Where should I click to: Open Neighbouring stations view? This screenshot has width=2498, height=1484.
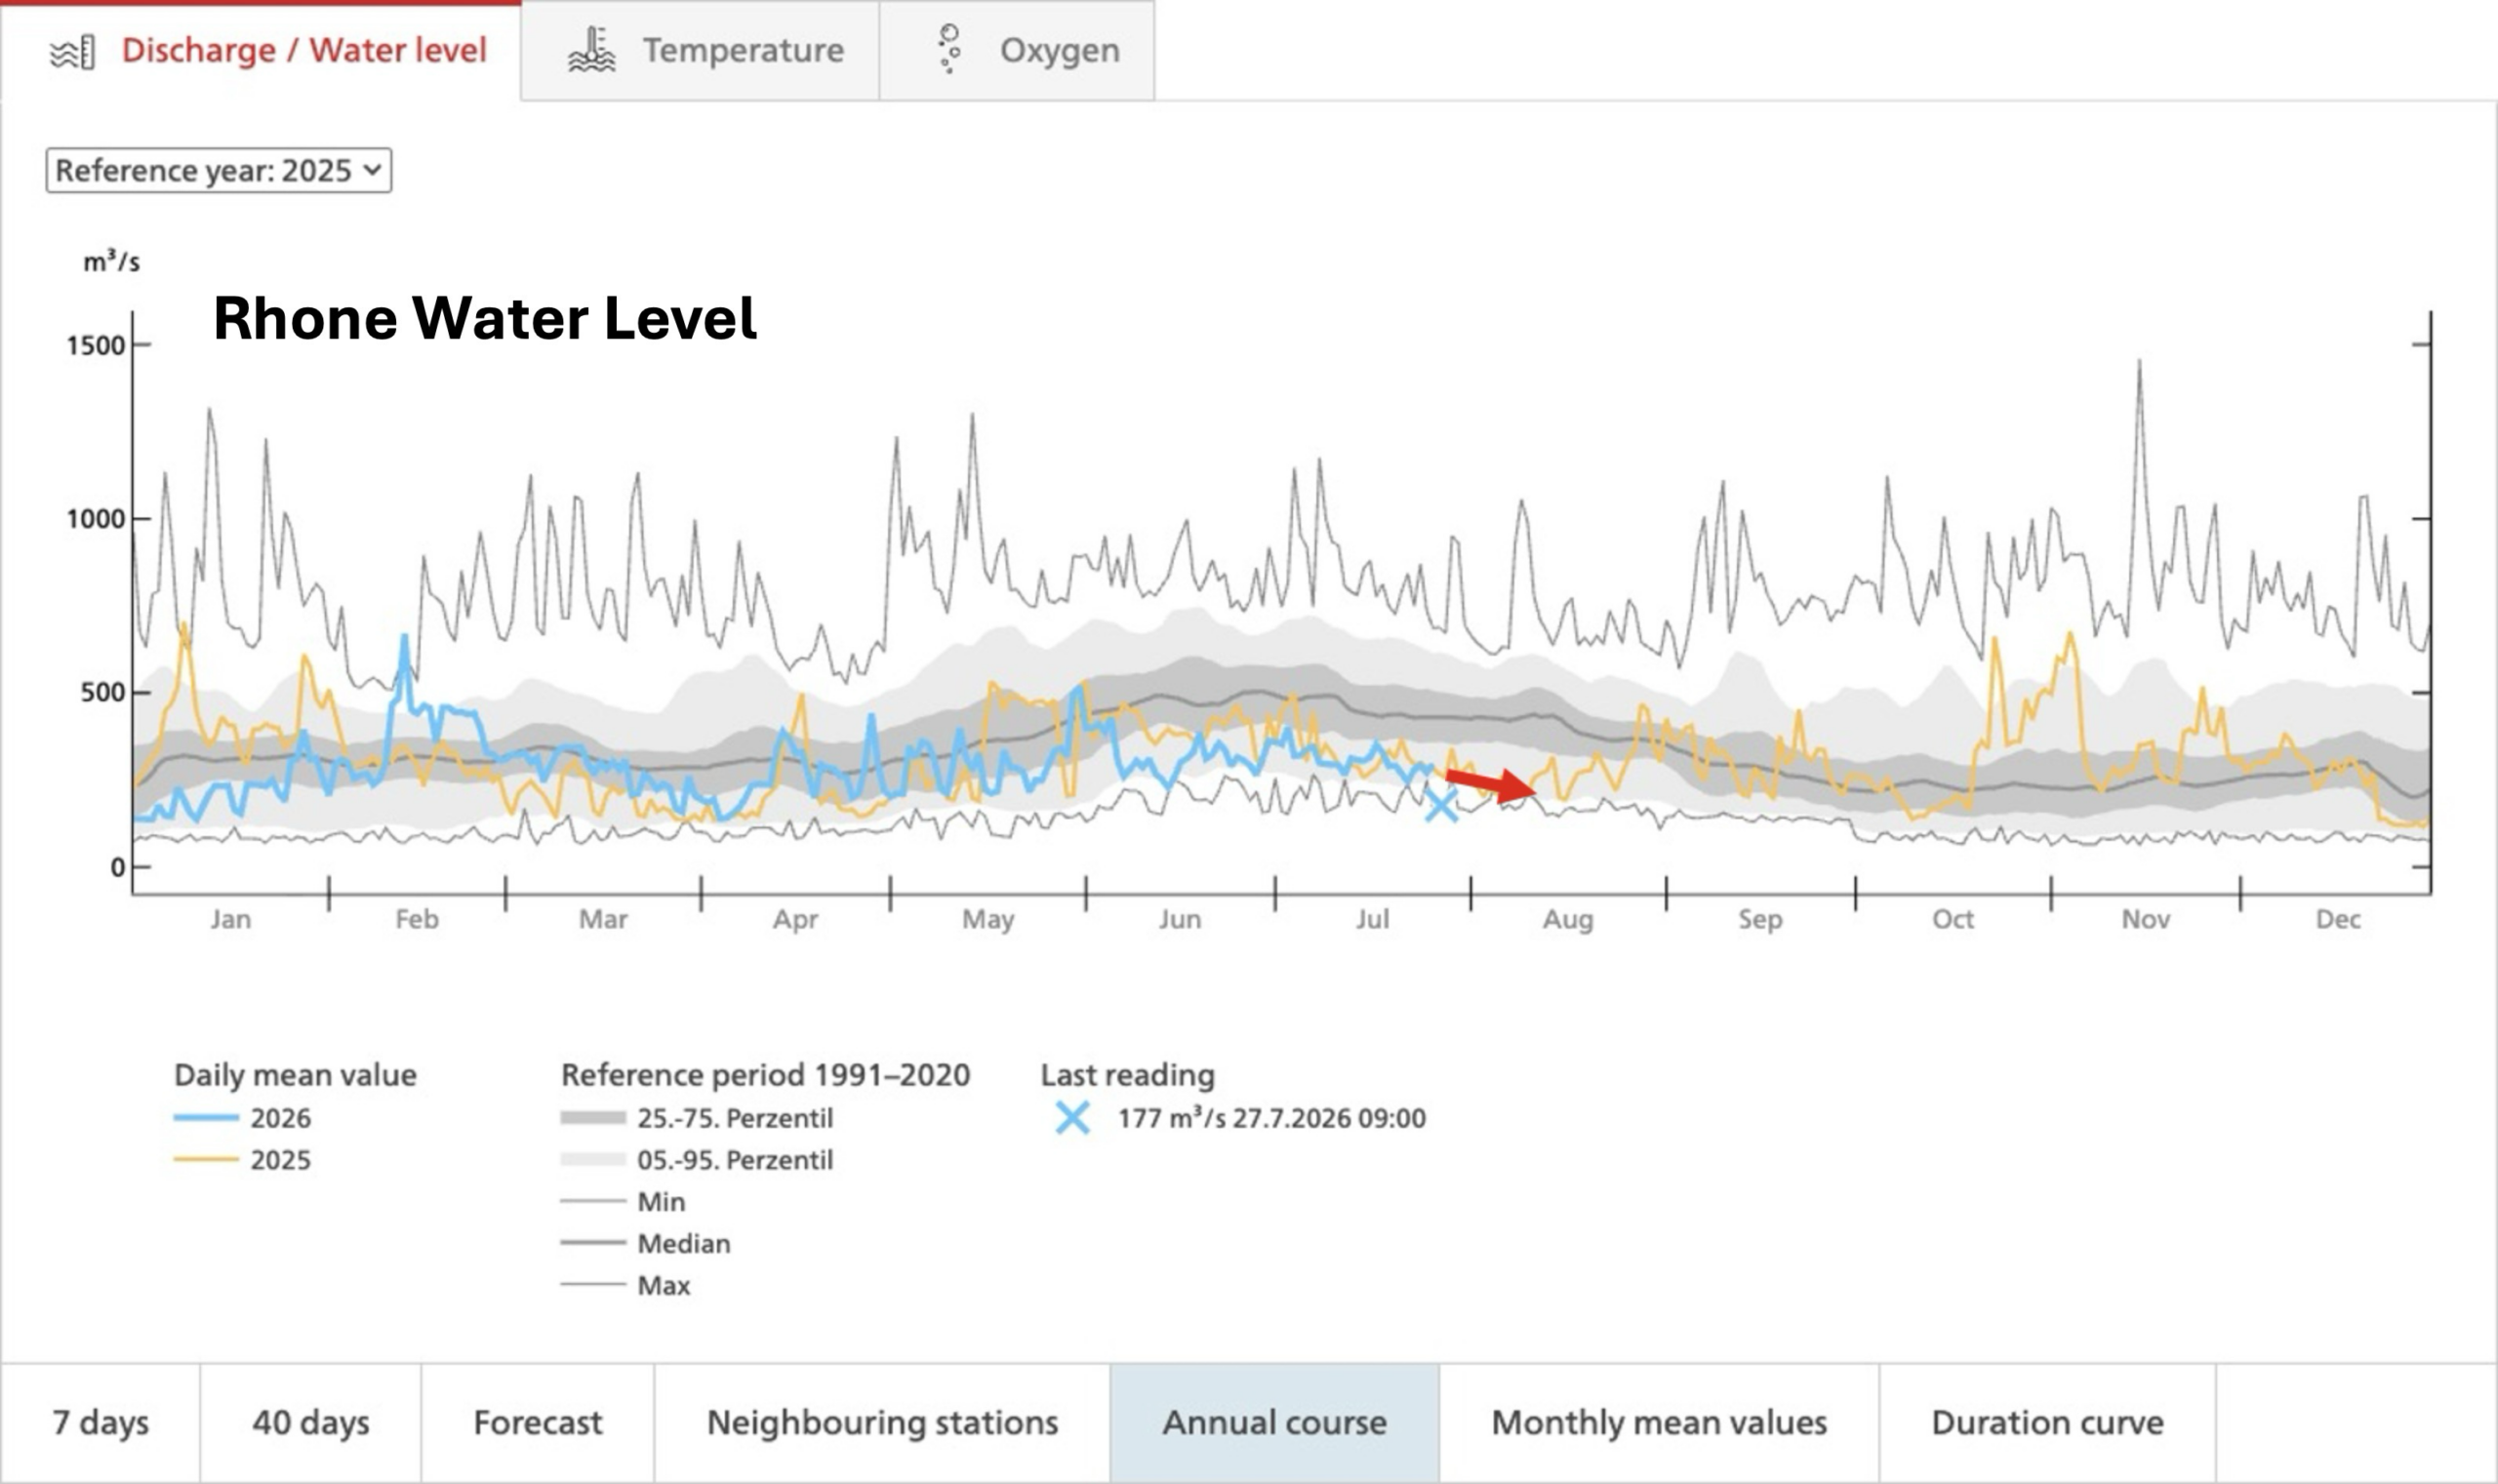tap(882, 1422)
